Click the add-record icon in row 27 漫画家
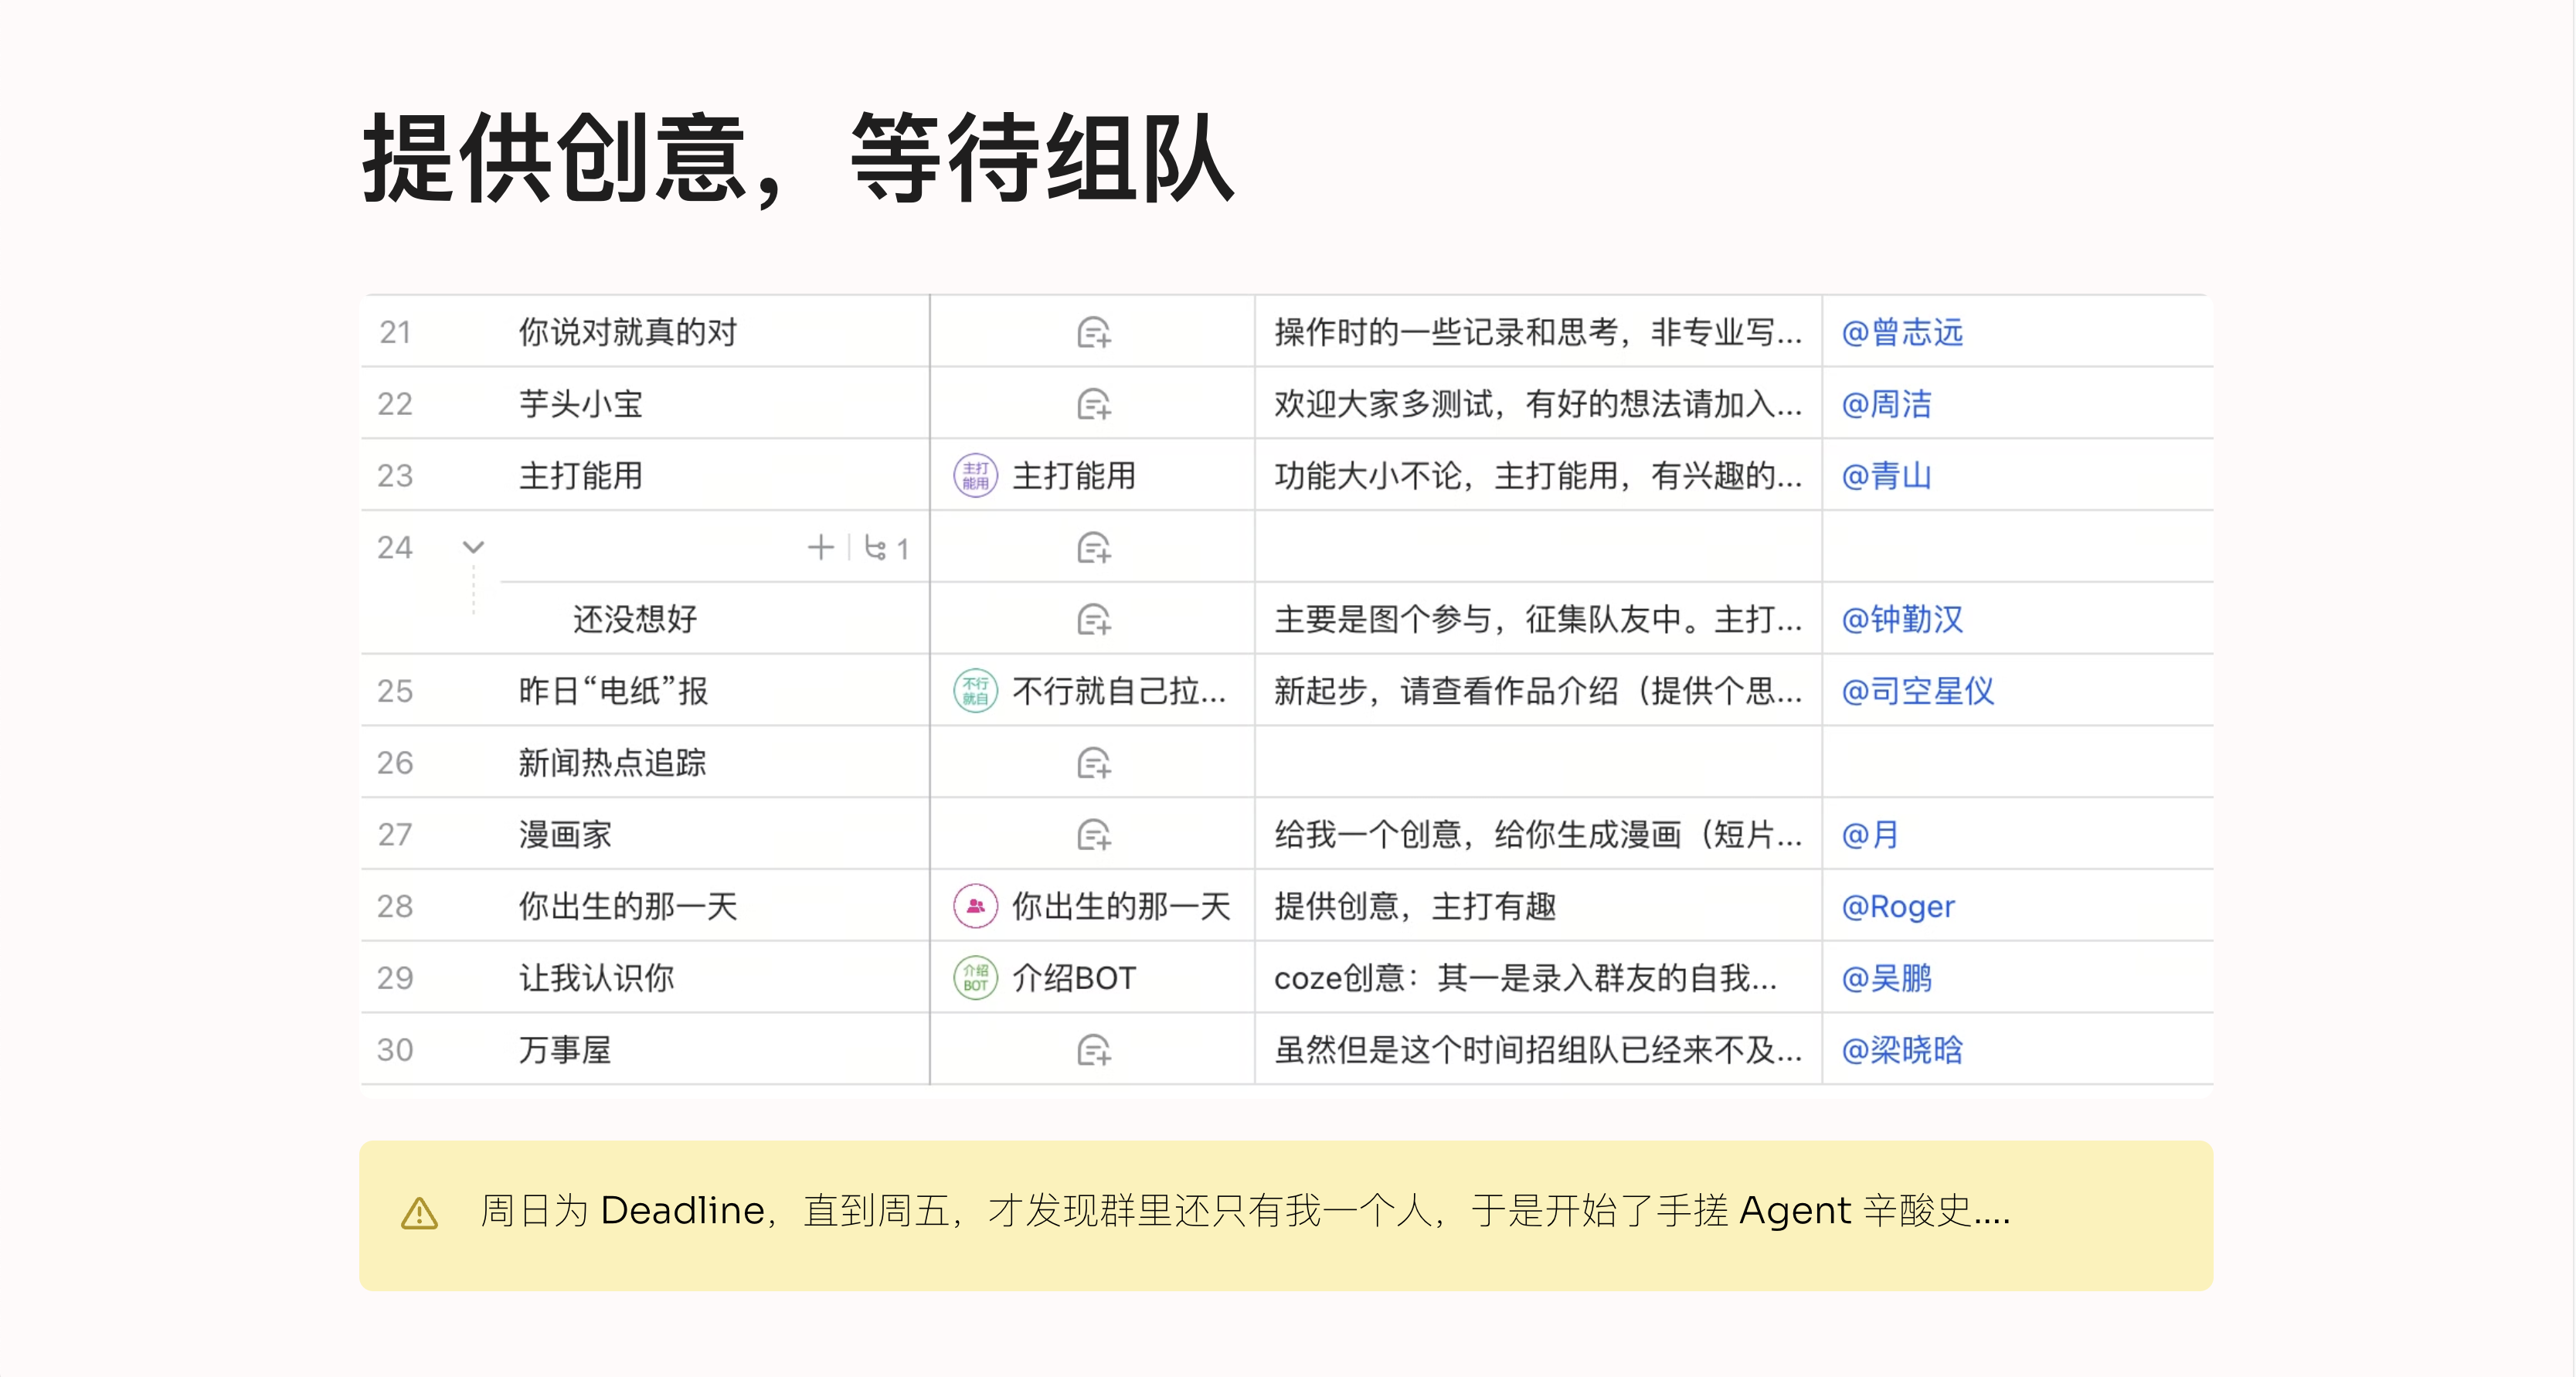 [x=1093, y=834]
